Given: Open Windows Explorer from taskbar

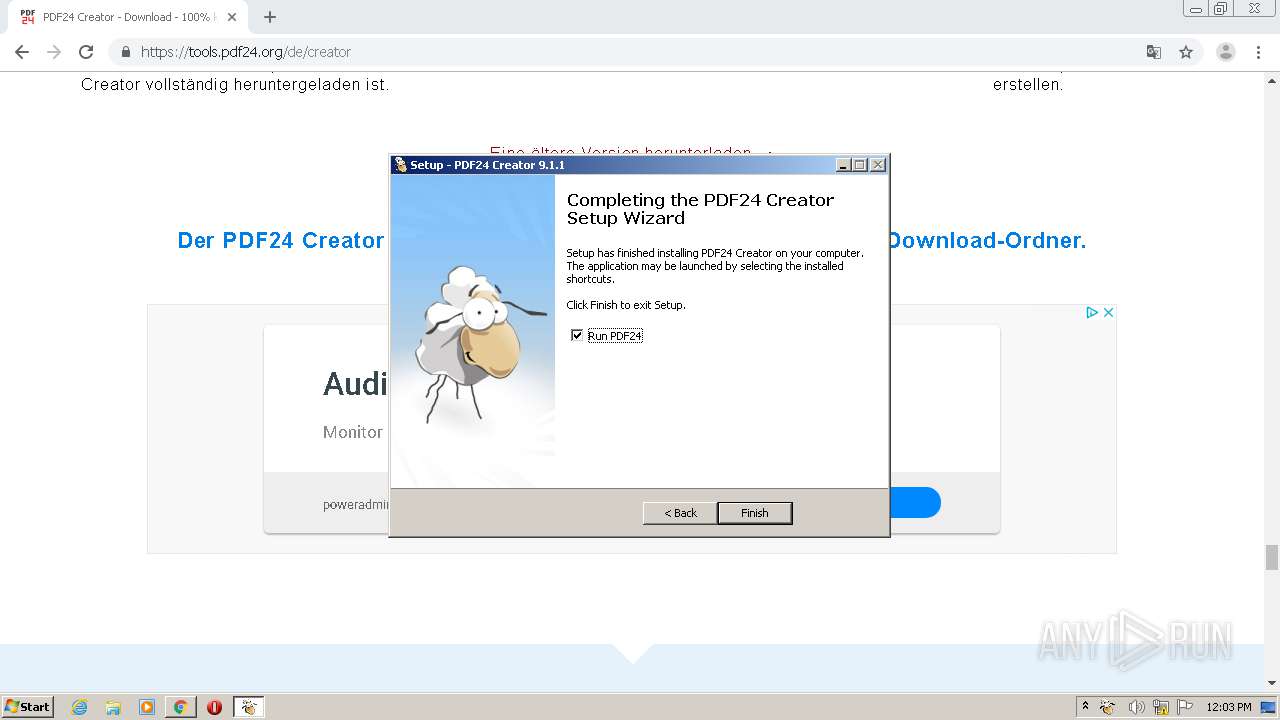Looking at the screenshot, I should pyautogui.click(x=113, y=707).
